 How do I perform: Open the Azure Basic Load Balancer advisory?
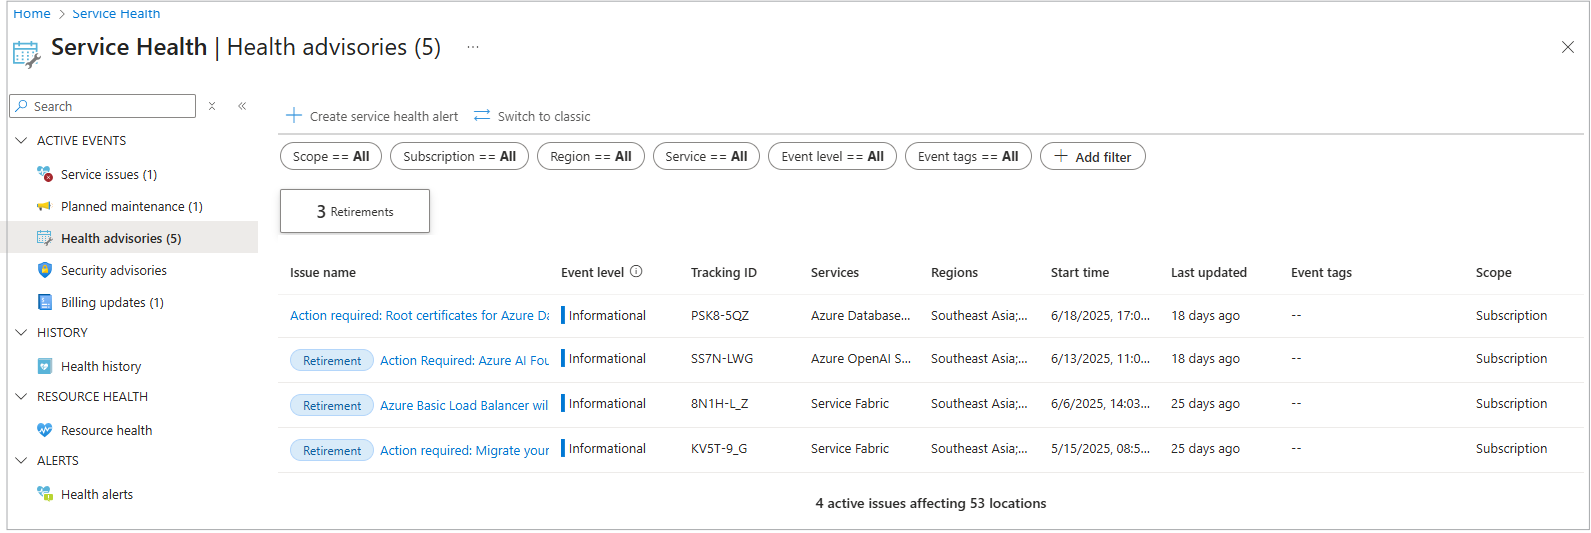point(464,405)
